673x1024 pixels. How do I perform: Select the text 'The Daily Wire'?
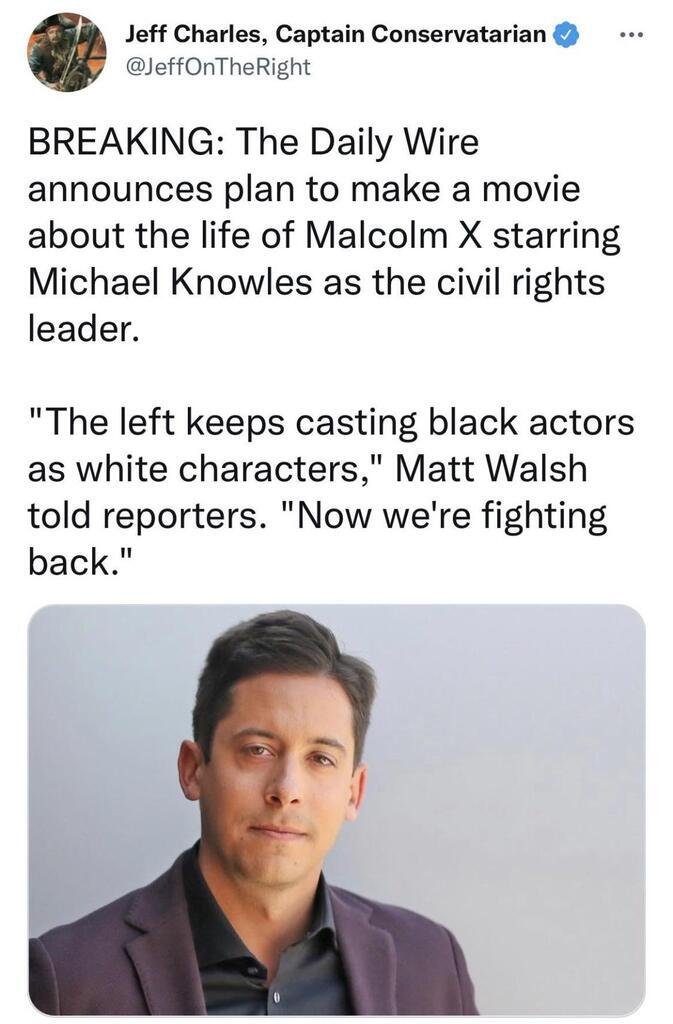(x=358, y=142)
